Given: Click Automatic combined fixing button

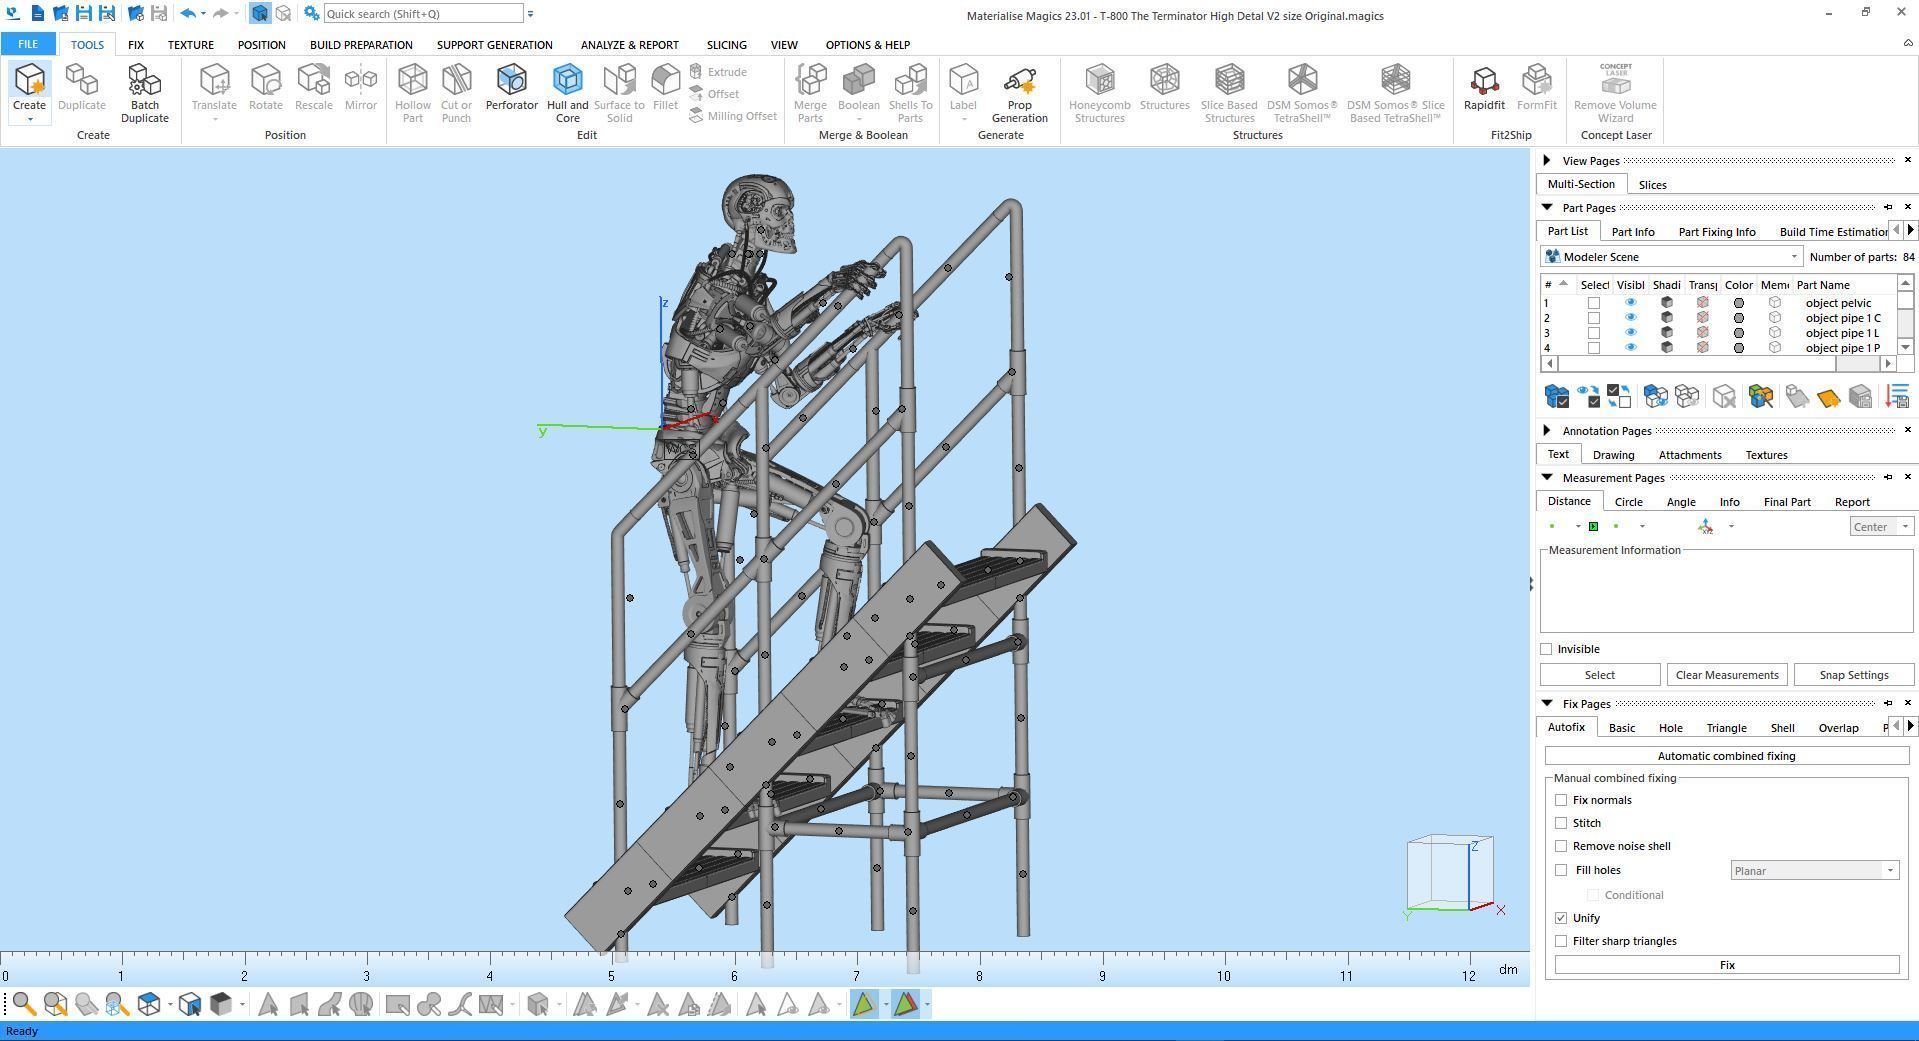Looking at the screenshot, I should [x=1726, y=756].
